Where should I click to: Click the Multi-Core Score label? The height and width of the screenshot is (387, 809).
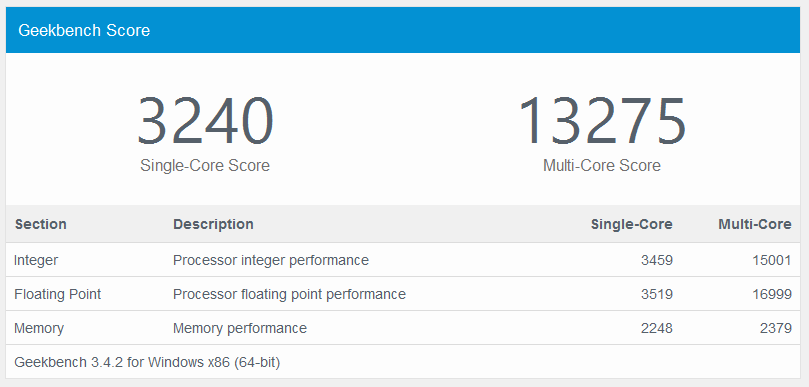pyautogui.click(x=602, y=166)
